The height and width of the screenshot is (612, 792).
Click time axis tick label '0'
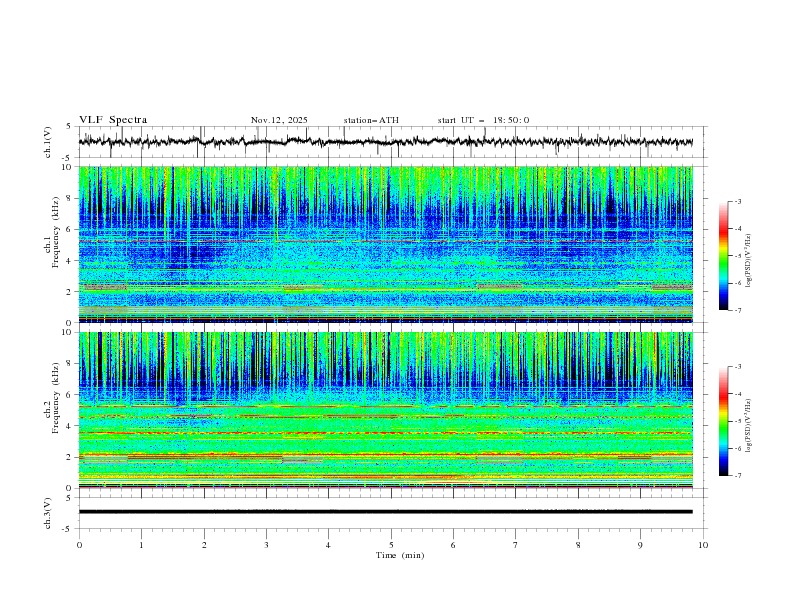79,545
